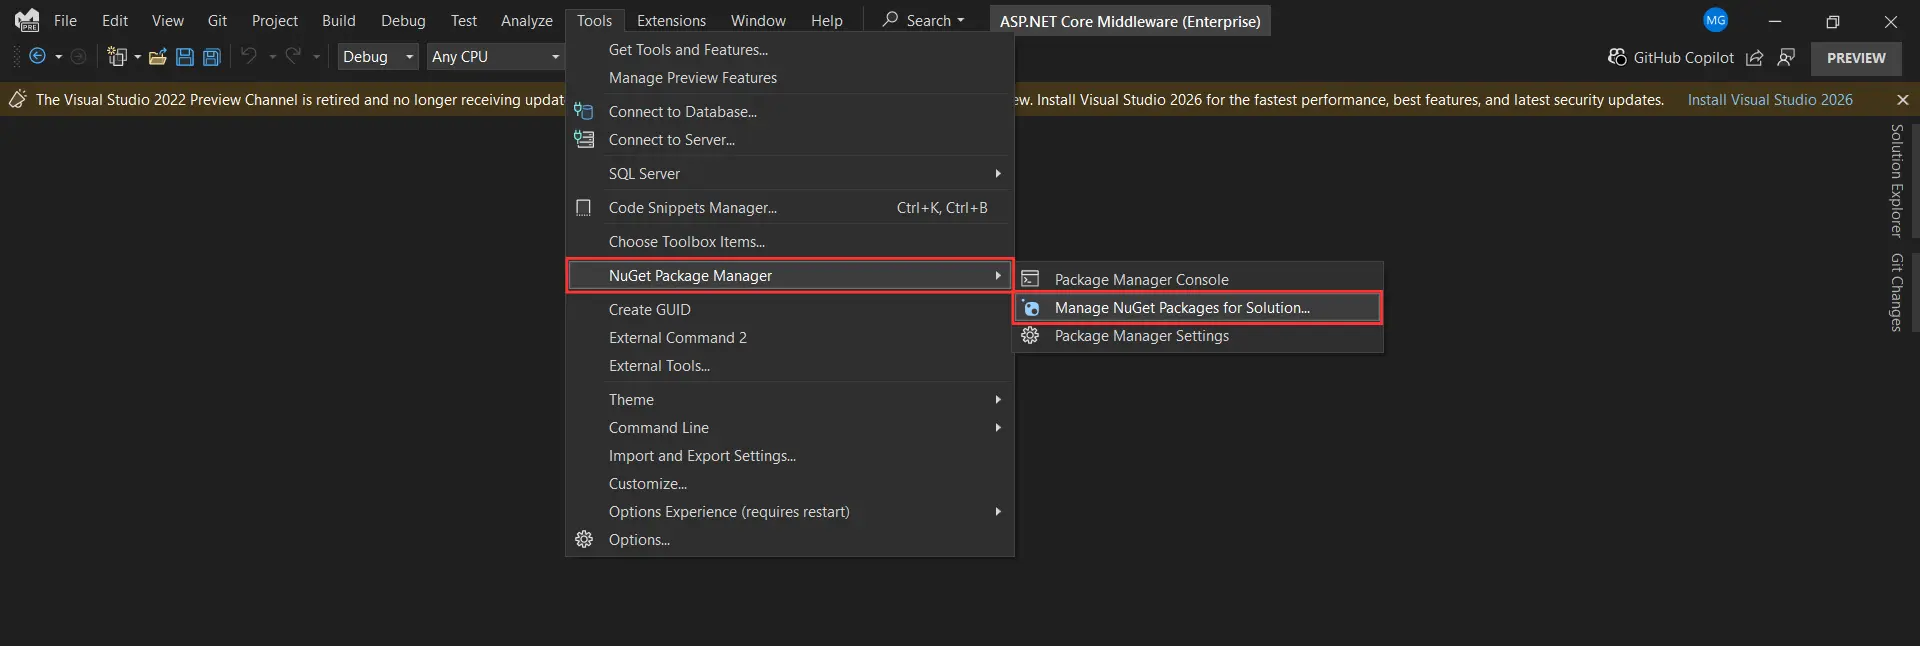The height and width of the screenshot is (646, 1920).
Task: Open the Analyze menu
Action: point(527,20)
